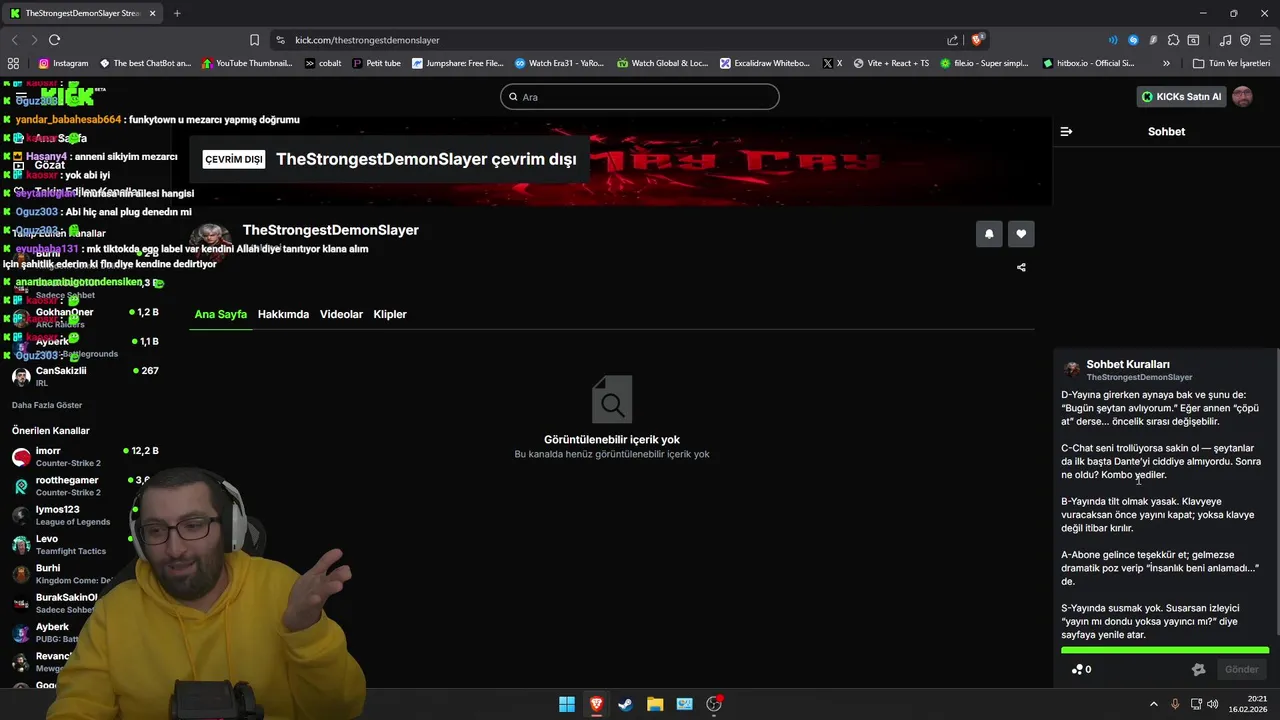Open Excalidraw Whitebo... bookmark
The width and height of the screenshot is (1280, 720).
pyautogui.click(x=765, y=63)
